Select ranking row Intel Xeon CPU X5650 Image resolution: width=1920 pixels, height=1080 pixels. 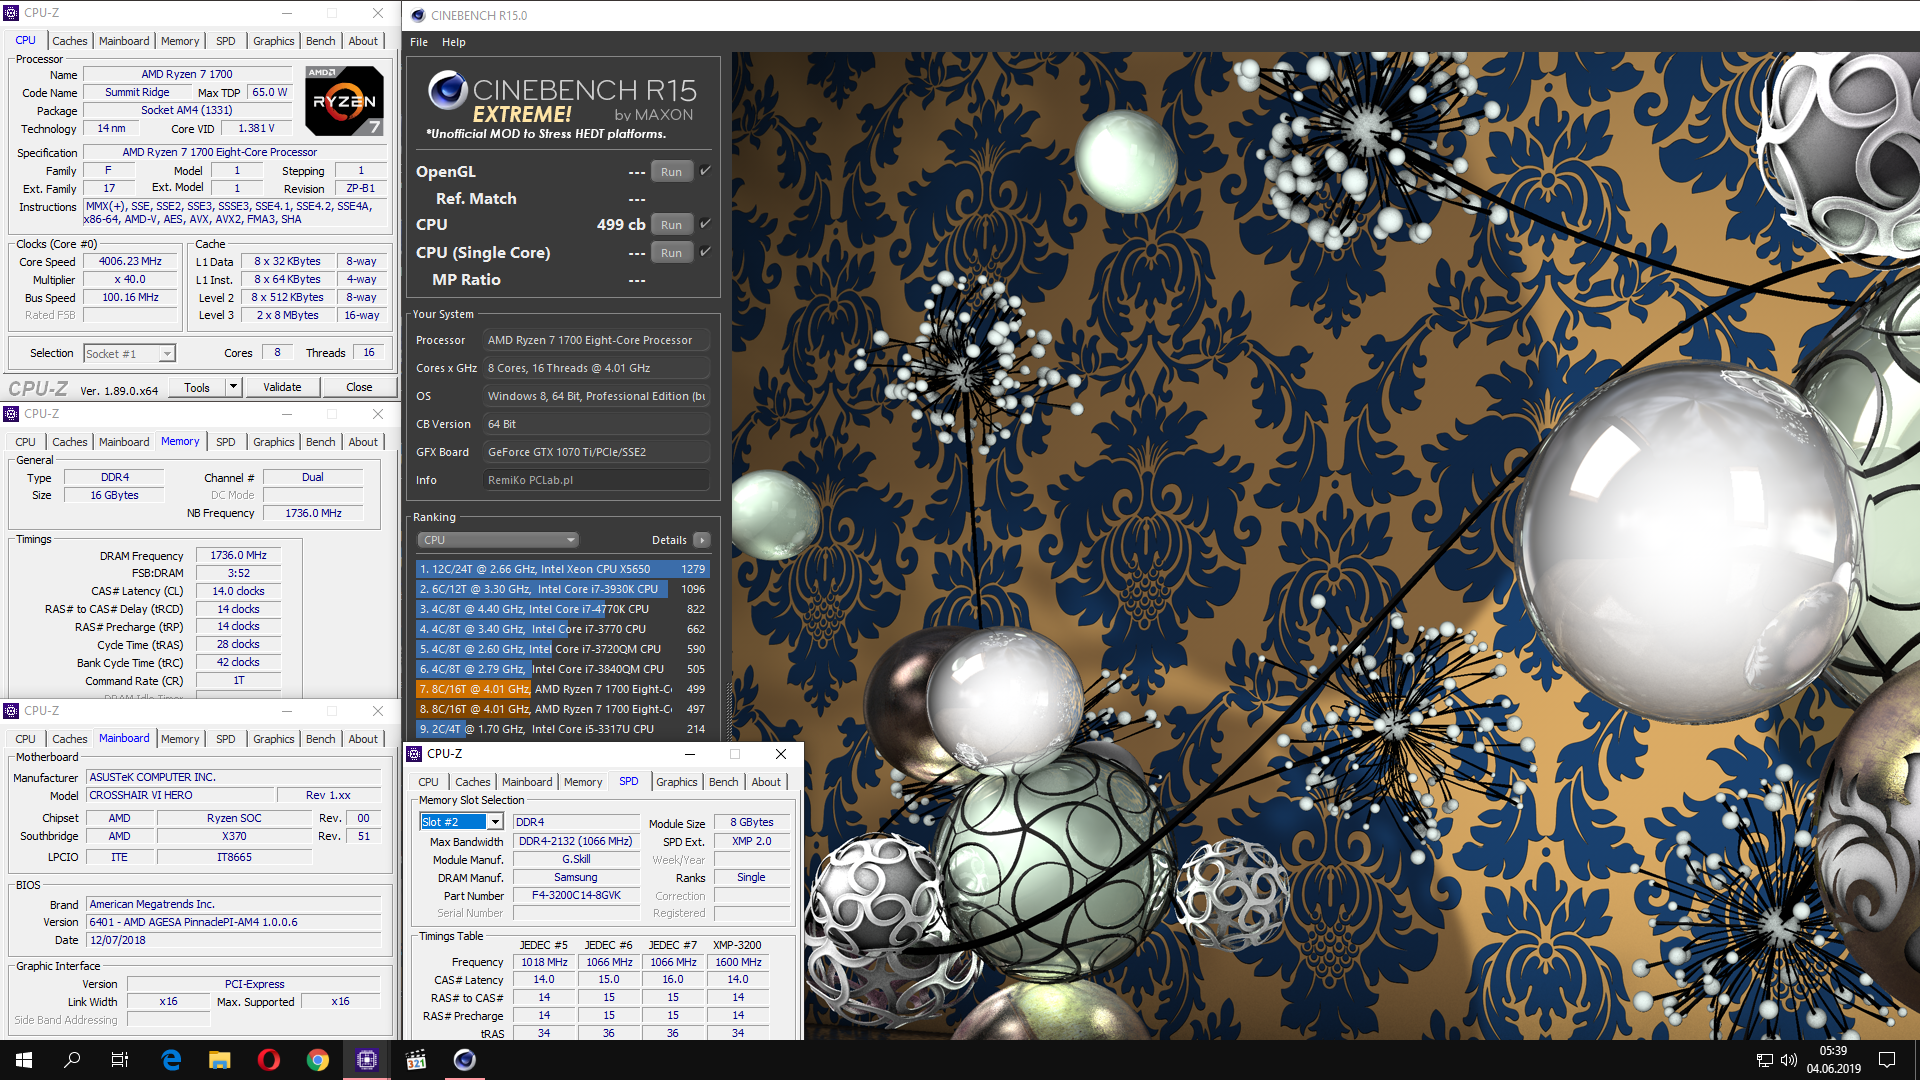click(x=562, y=569)
